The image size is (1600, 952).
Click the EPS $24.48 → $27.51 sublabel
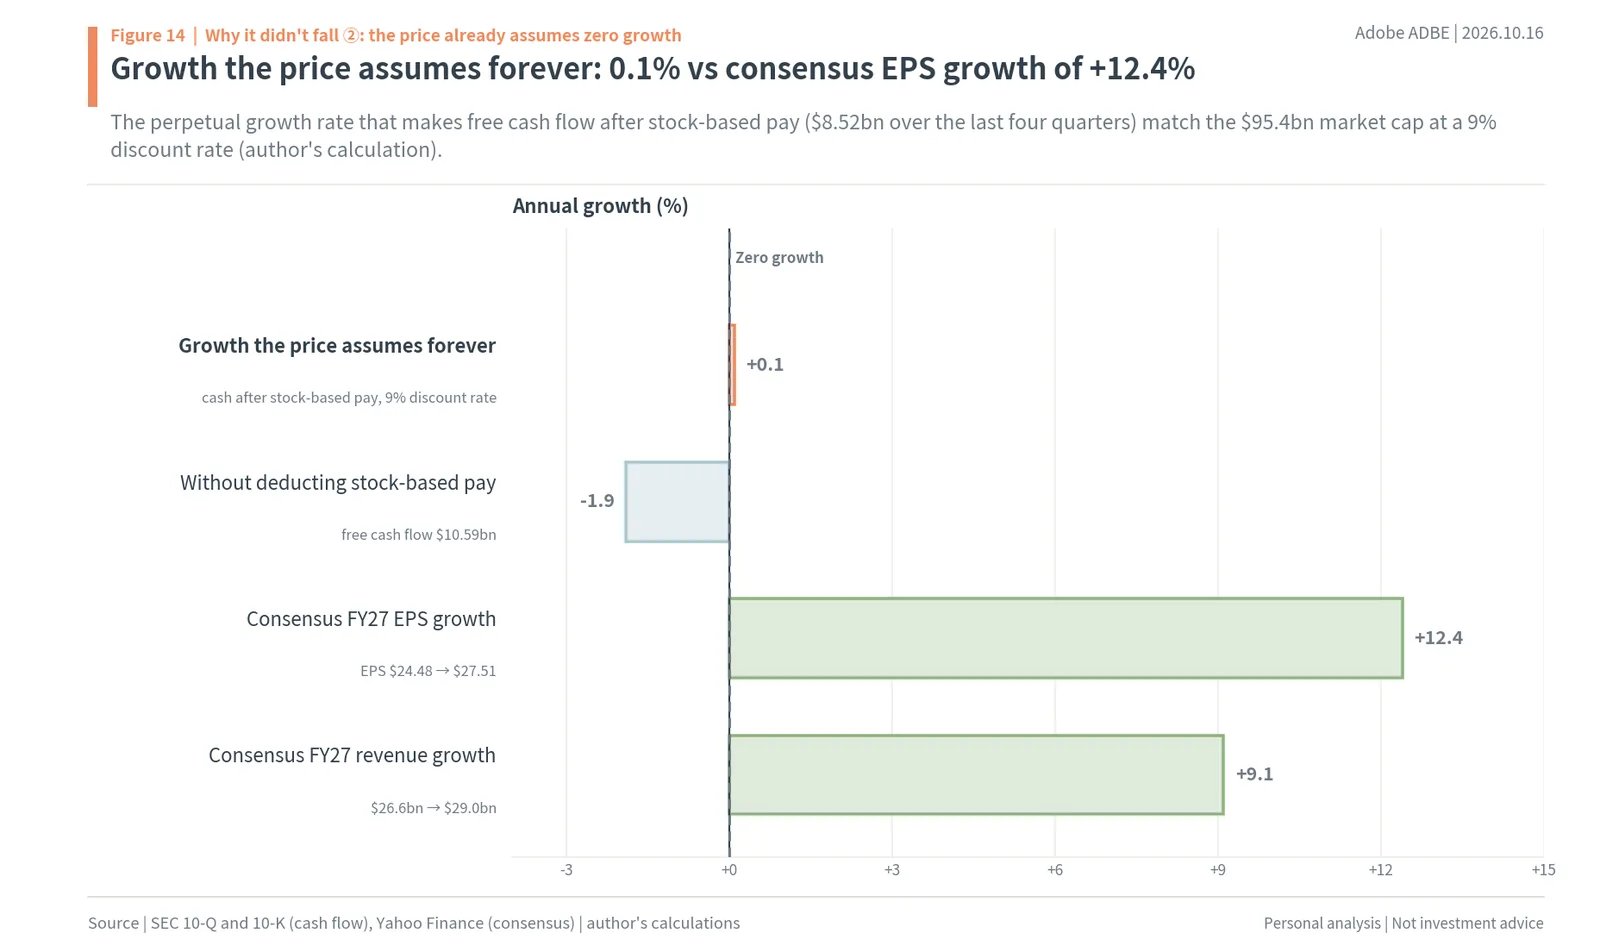pyautogui.click(x=428, y=671)
